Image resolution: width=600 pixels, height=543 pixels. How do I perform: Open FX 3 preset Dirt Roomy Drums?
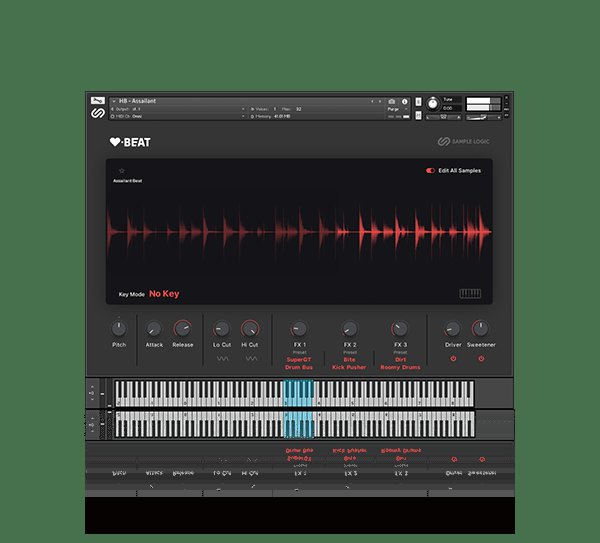400,364
